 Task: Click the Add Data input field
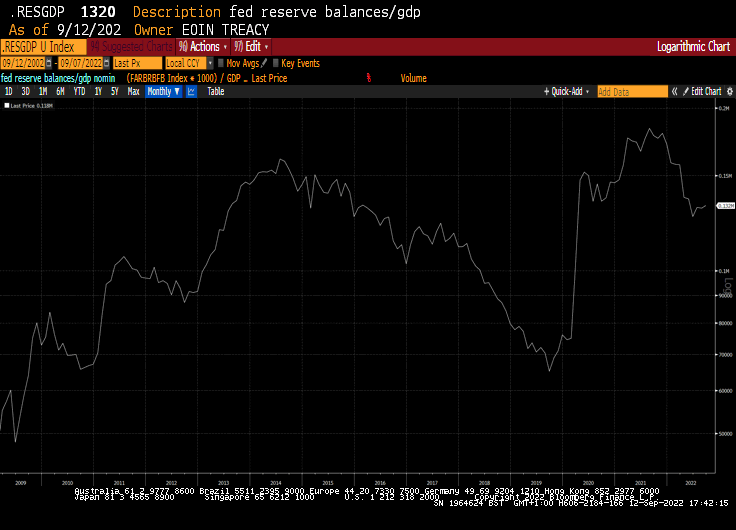tap(632, 92)
